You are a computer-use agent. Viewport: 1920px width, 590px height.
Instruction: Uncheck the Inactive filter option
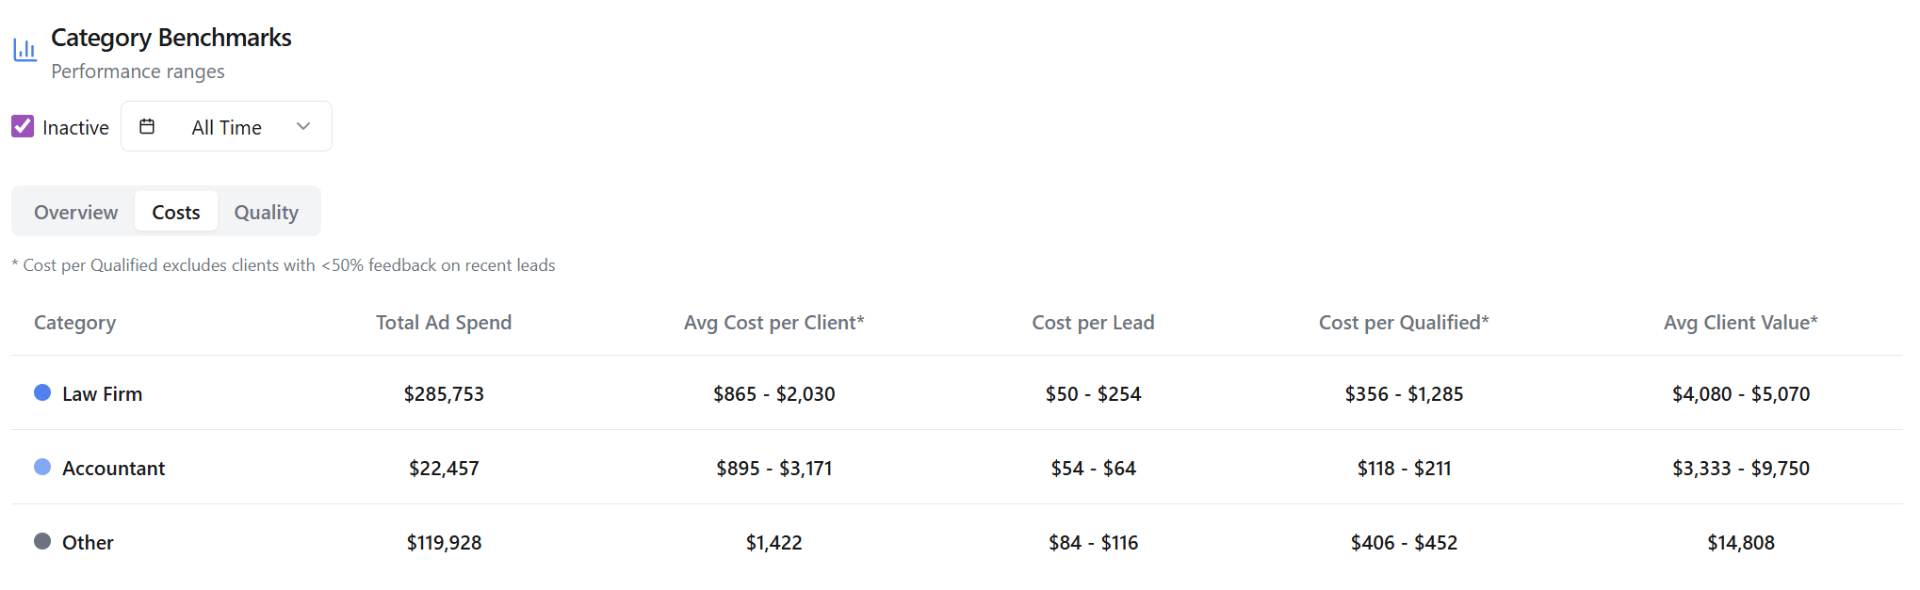[22, 126]
